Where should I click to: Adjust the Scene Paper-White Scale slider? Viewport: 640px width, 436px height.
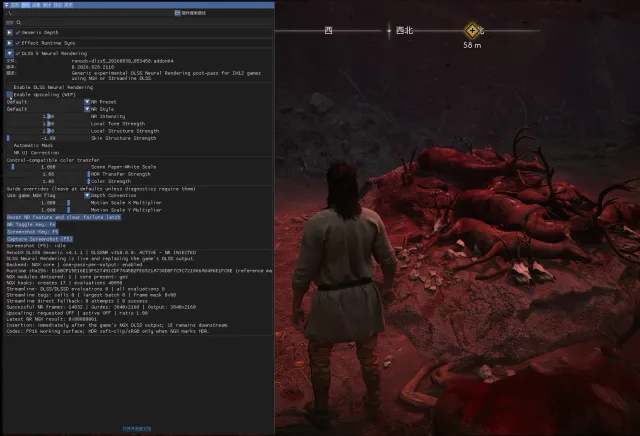[x=47, y=167]
